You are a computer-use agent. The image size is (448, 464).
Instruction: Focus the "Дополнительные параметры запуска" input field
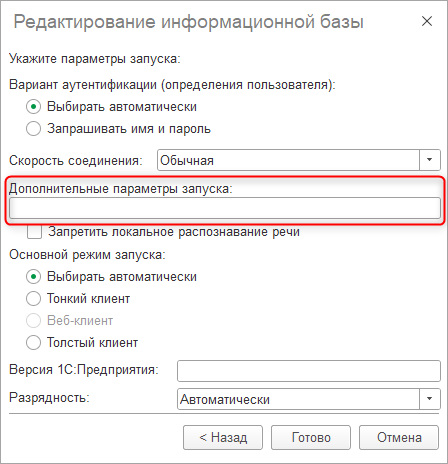point(225,208)
